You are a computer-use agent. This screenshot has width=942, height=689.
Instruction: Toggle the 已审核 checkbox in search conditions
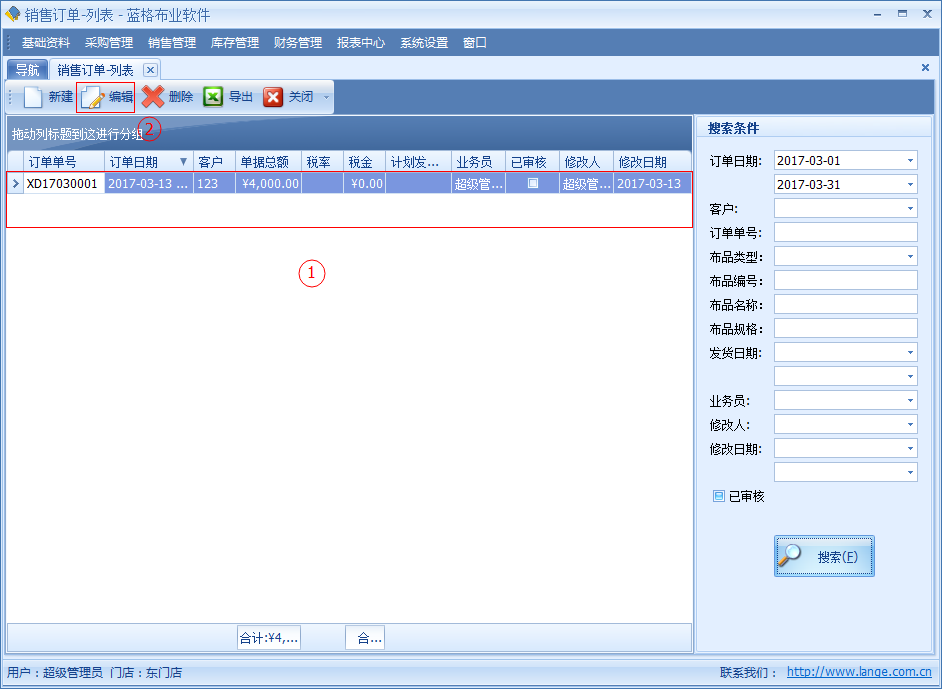[x=719, y=496]
